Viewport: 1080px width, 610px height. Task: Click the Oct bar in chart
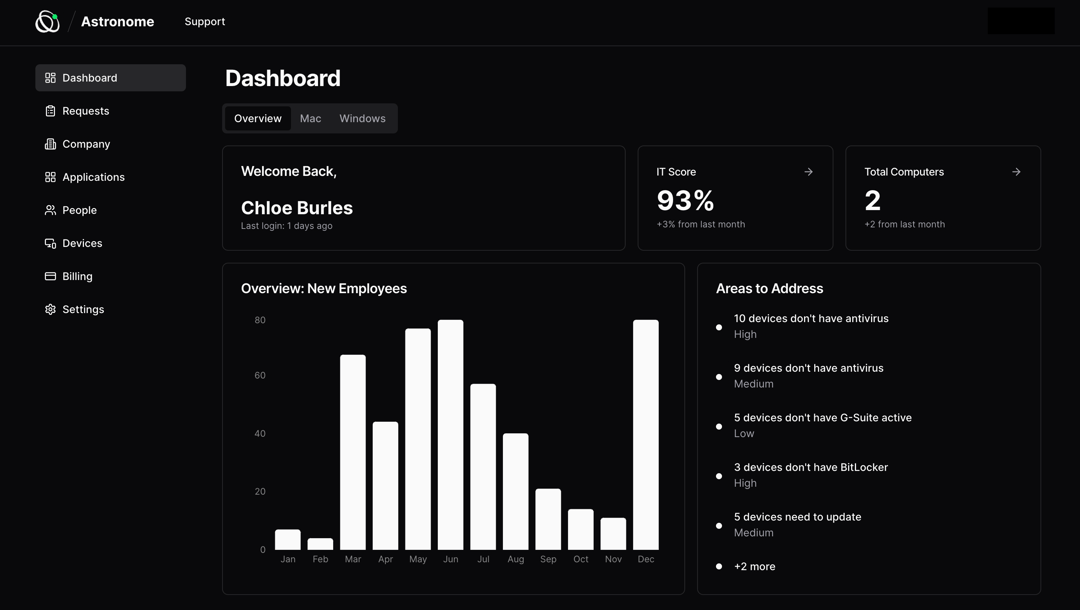(581, 529)
